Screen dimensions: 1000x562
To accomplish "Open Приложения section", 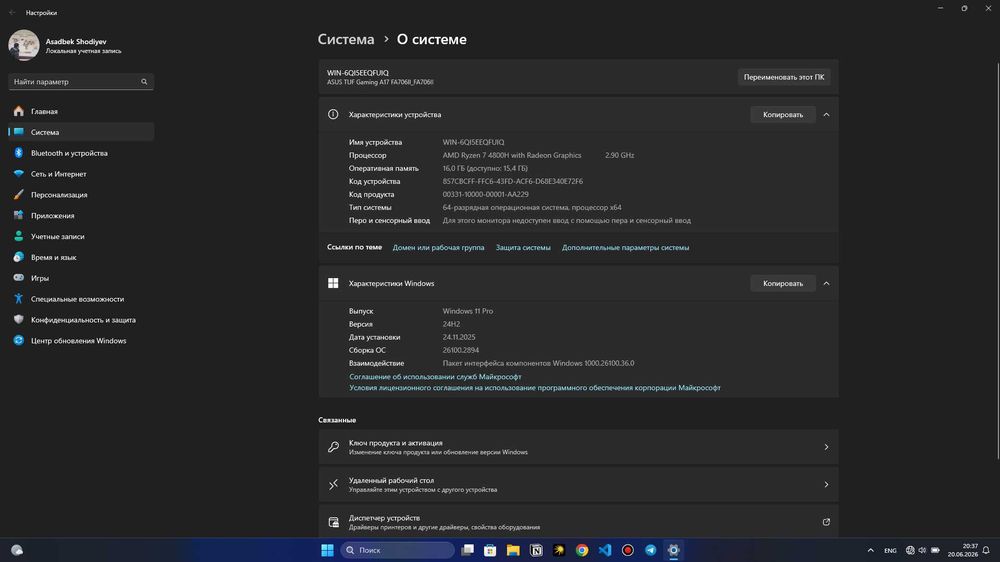I will click(x=81, y=216).
